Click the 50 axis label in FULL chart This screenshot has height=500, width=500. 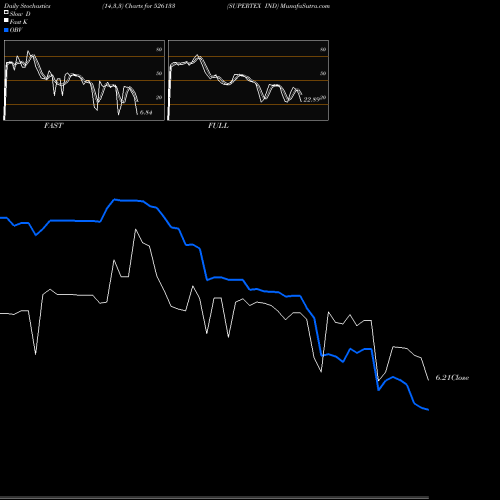point(323,73)
